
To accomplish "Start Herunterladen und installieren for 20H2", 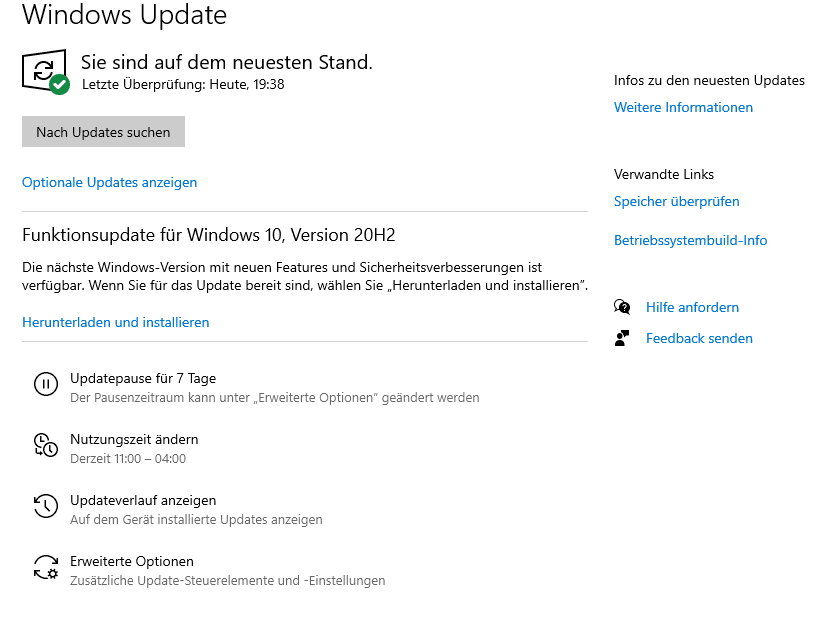I will [116, 322].
